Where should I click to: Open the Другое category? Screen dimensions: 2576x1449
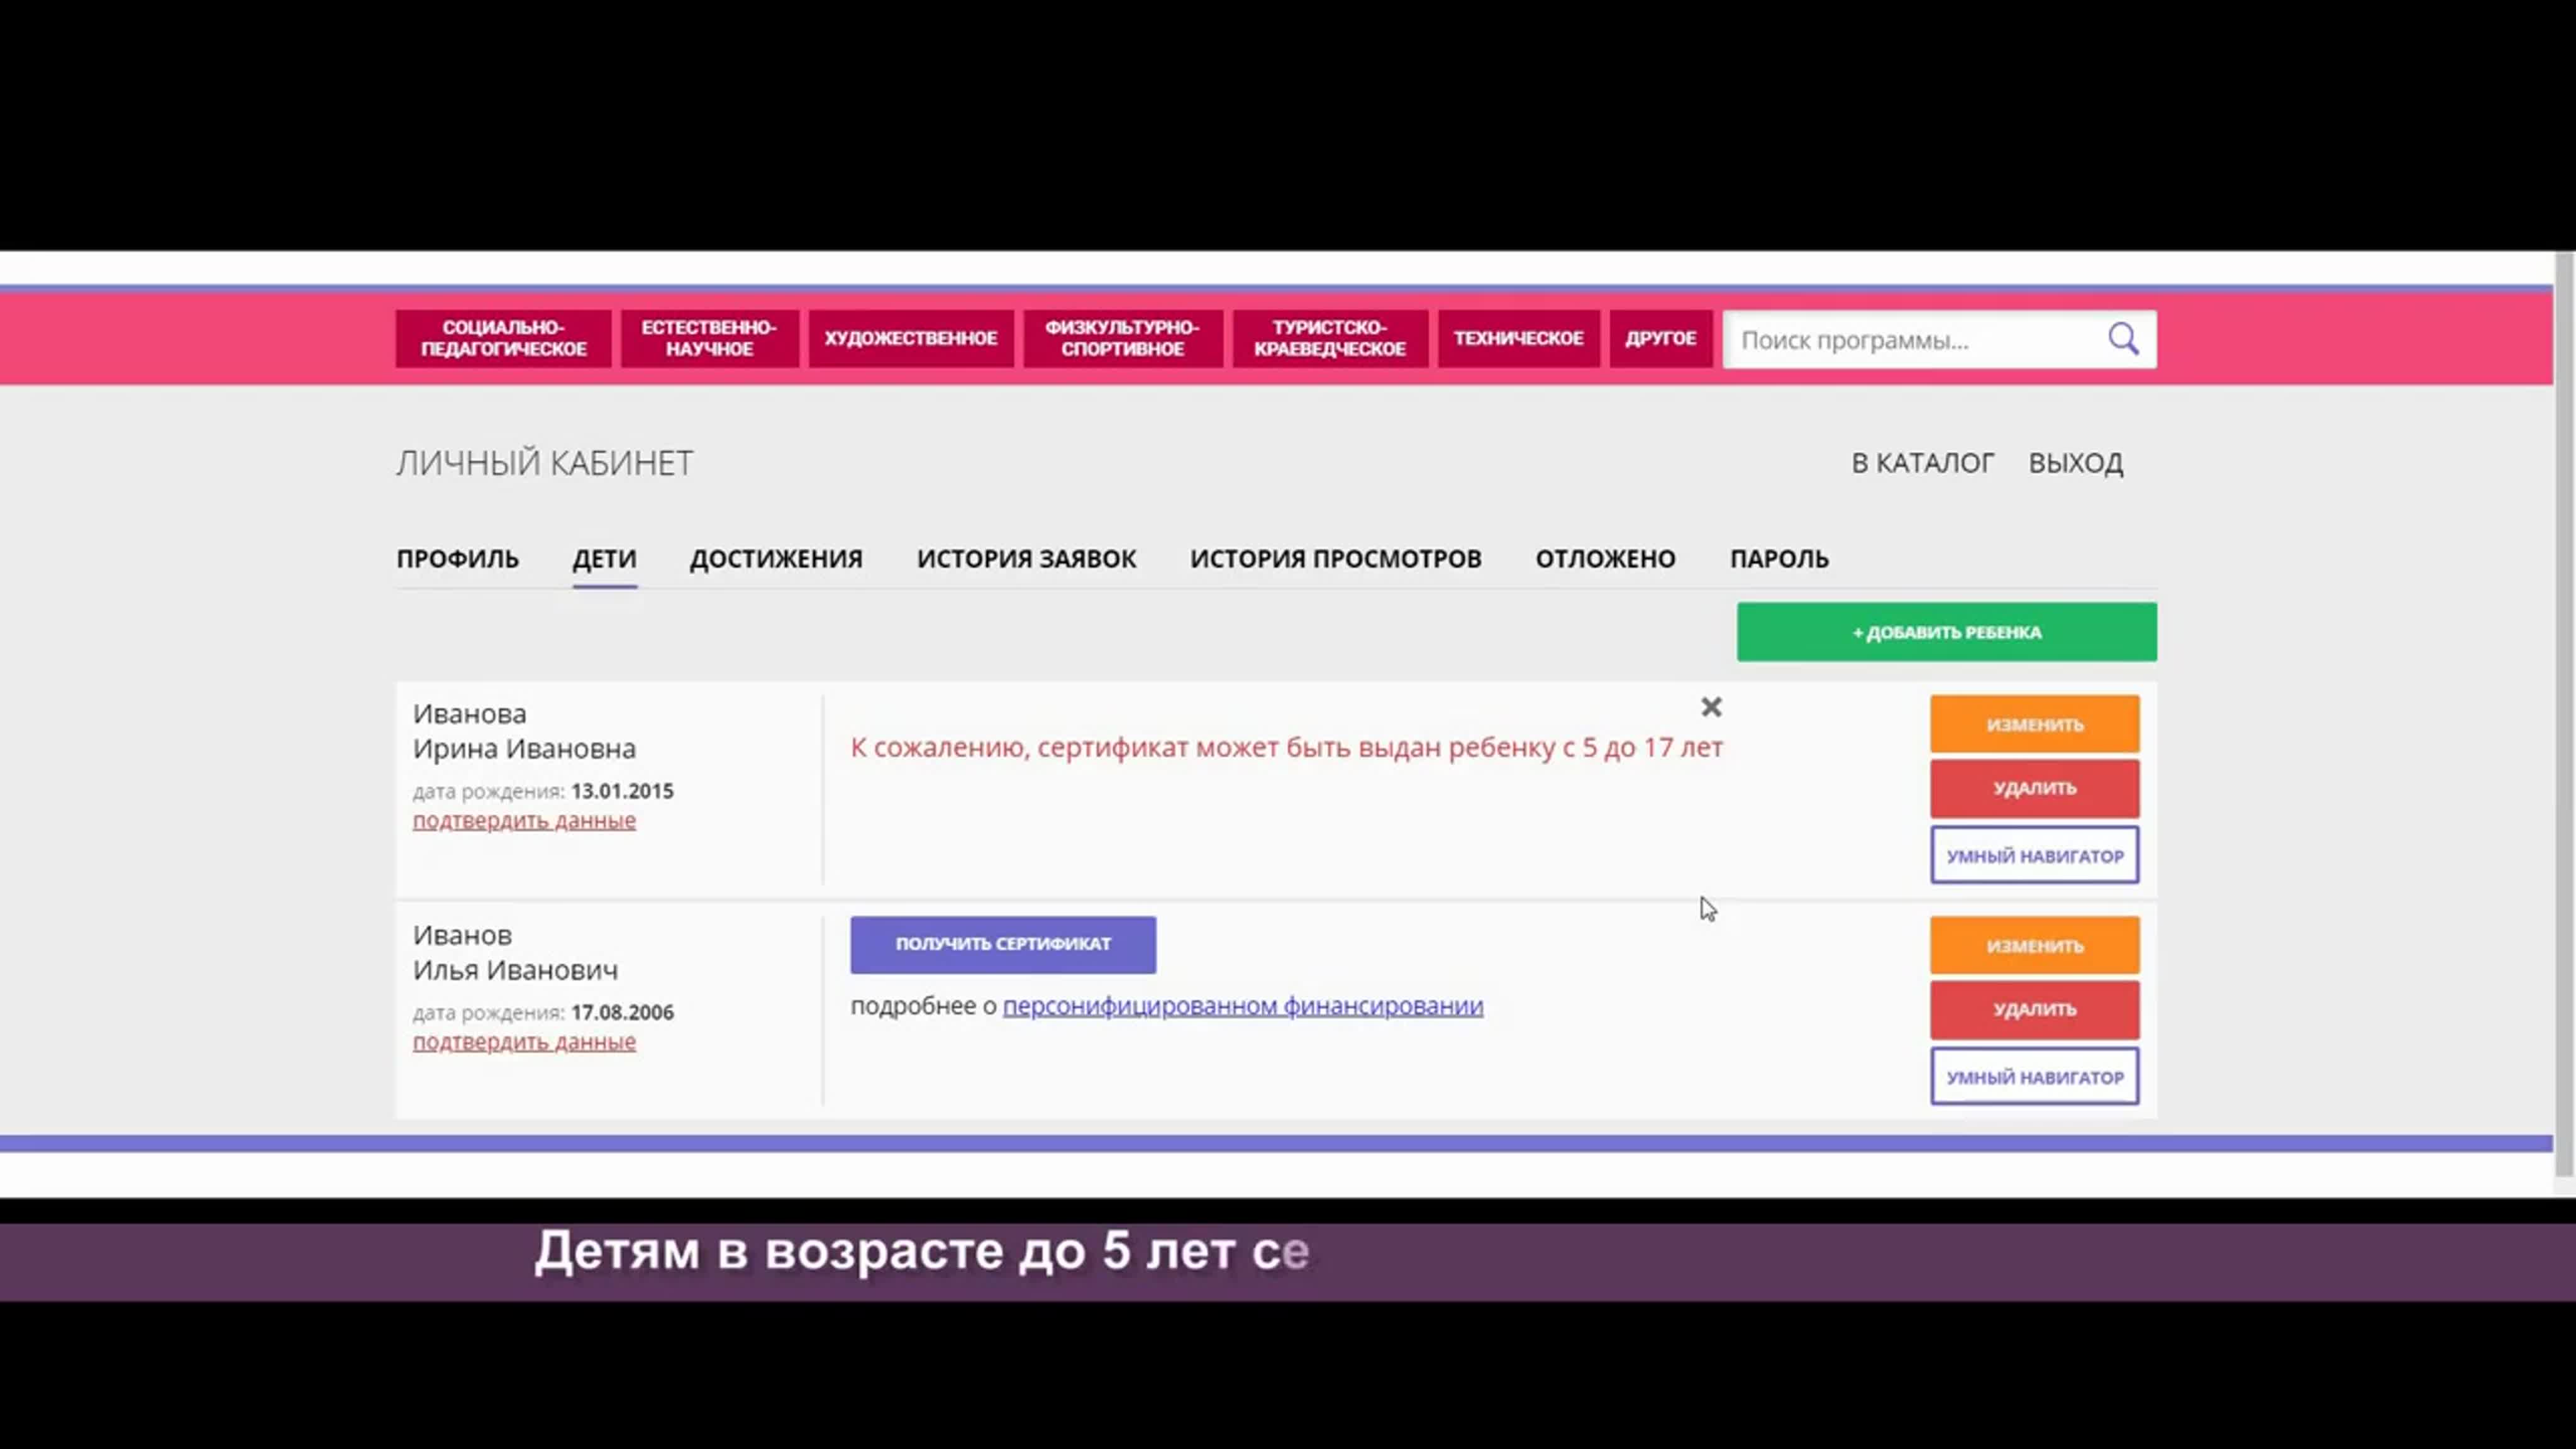(1660, 338)
